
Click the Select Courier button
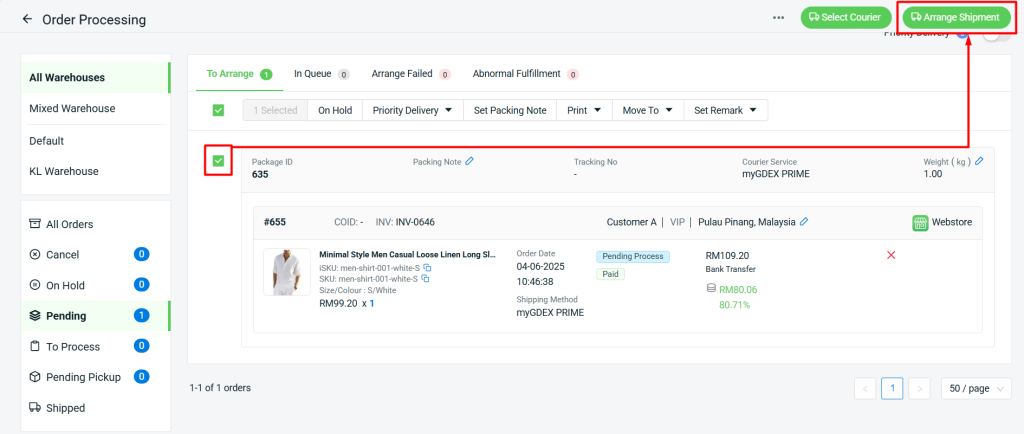[846, 18]
